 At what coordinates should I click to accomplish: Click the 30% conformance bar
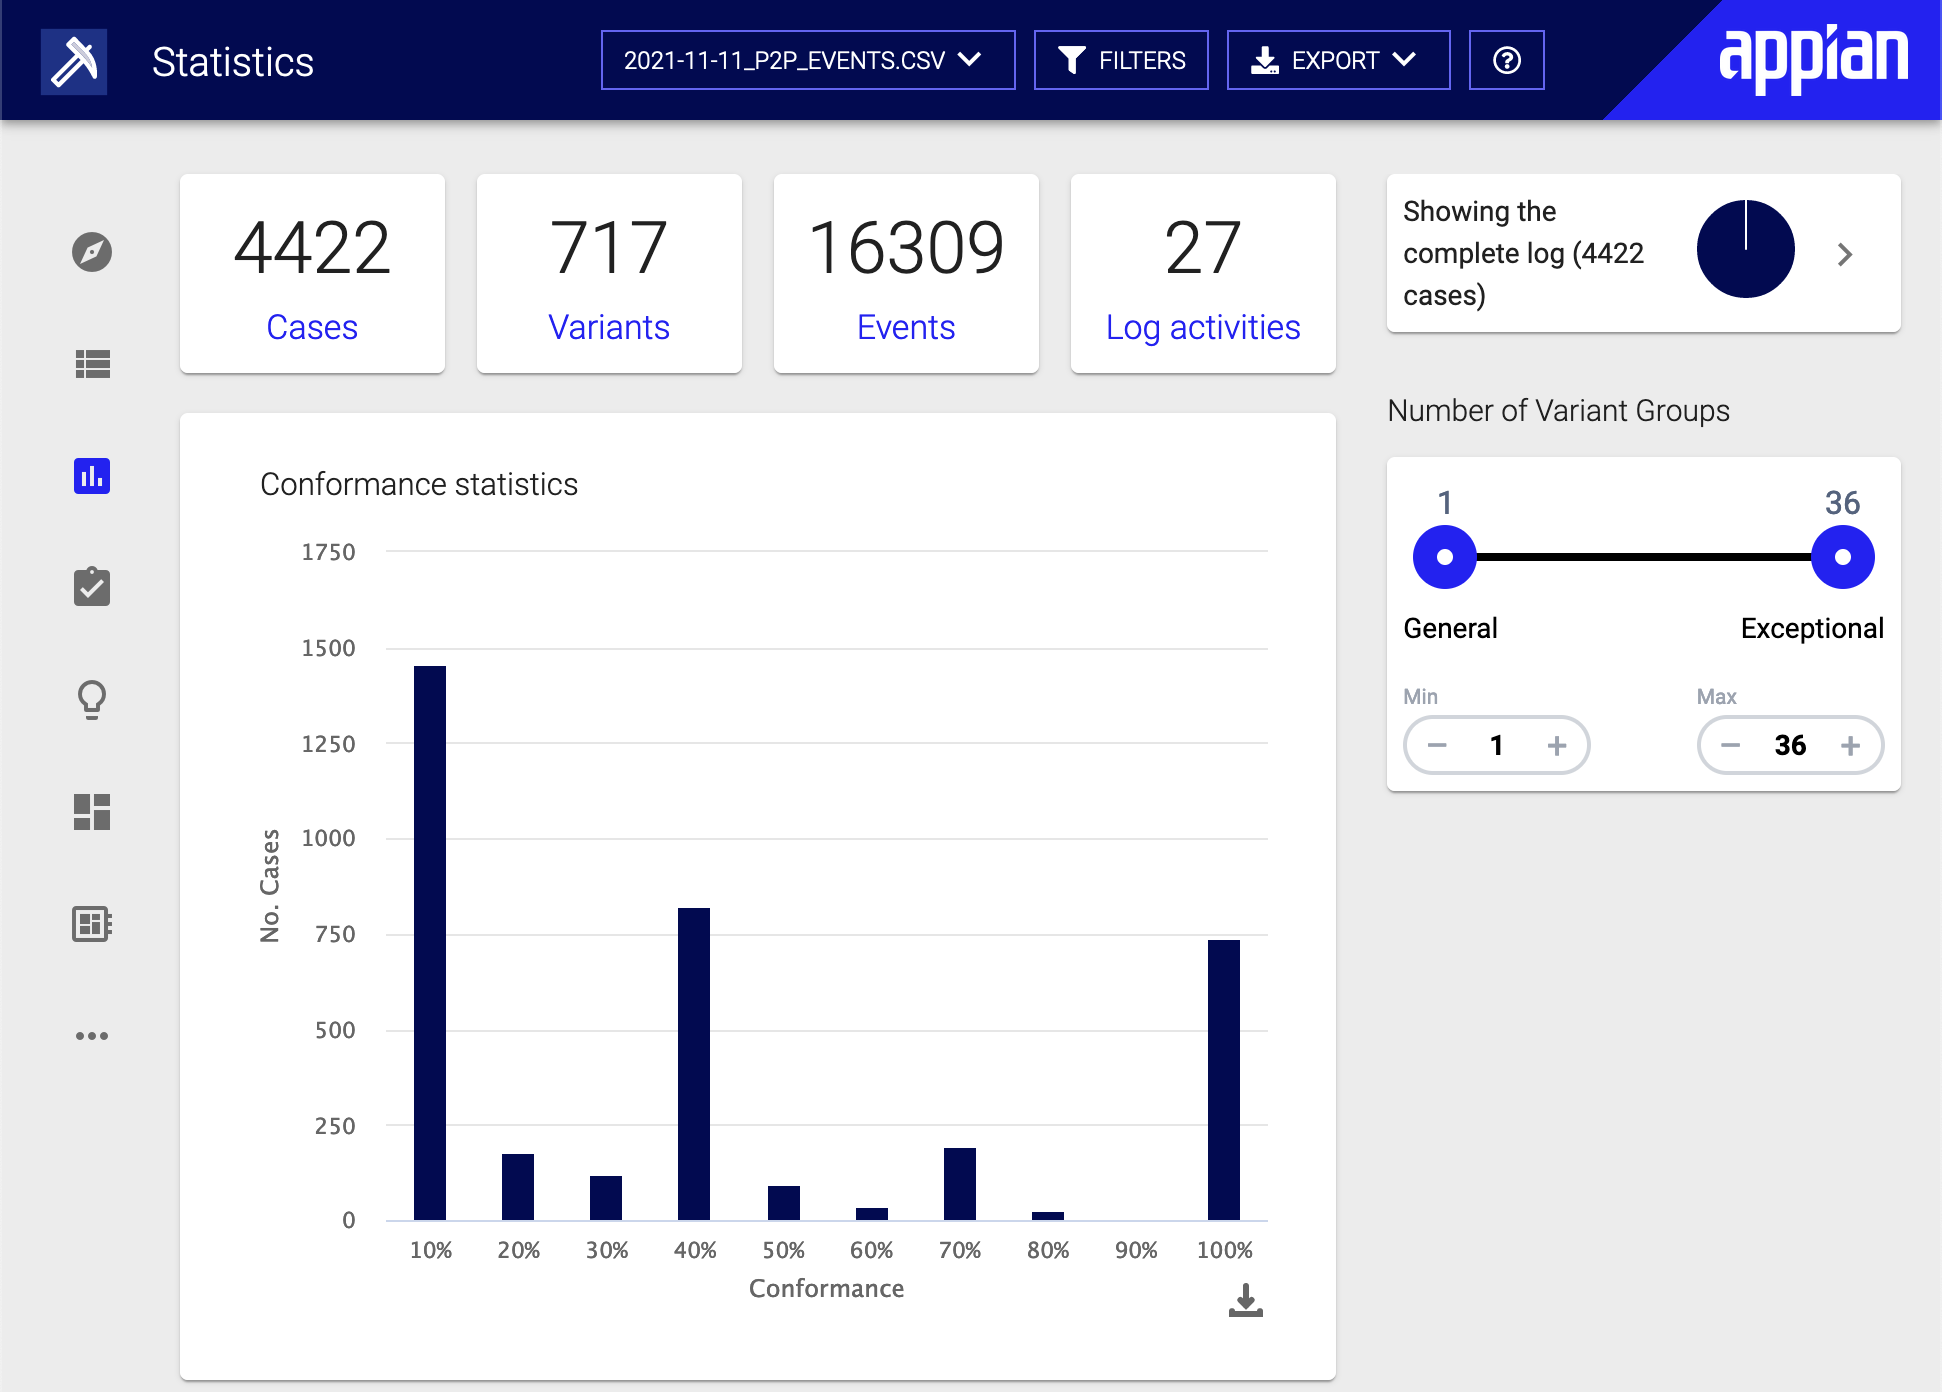[x=606, y=1198]
